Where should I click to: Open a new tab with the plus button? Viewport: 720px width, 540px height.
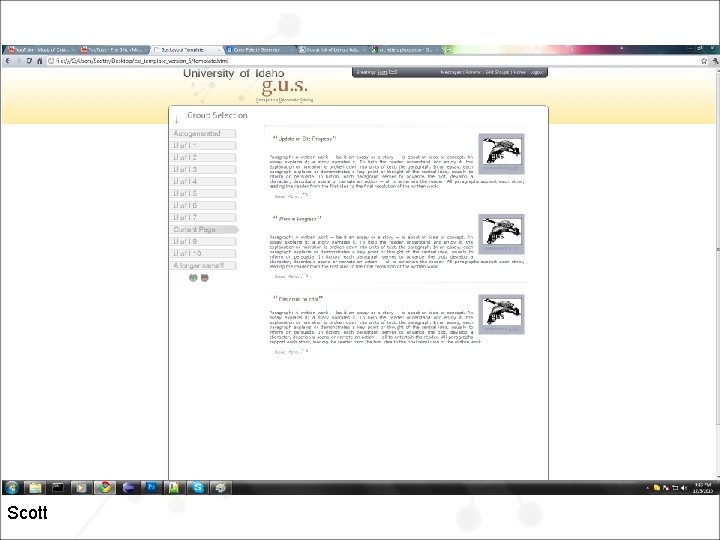(x=449, y=50)
